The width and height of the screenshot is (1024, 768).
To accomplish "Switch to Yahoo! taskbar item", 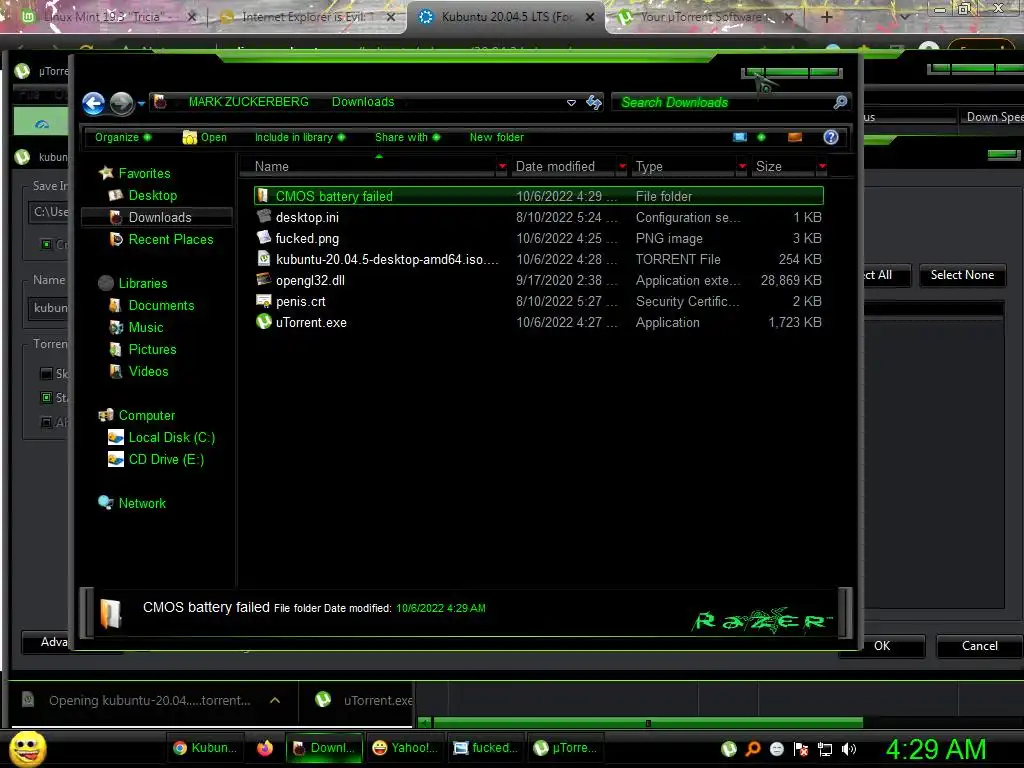I will tap(405, 748).
